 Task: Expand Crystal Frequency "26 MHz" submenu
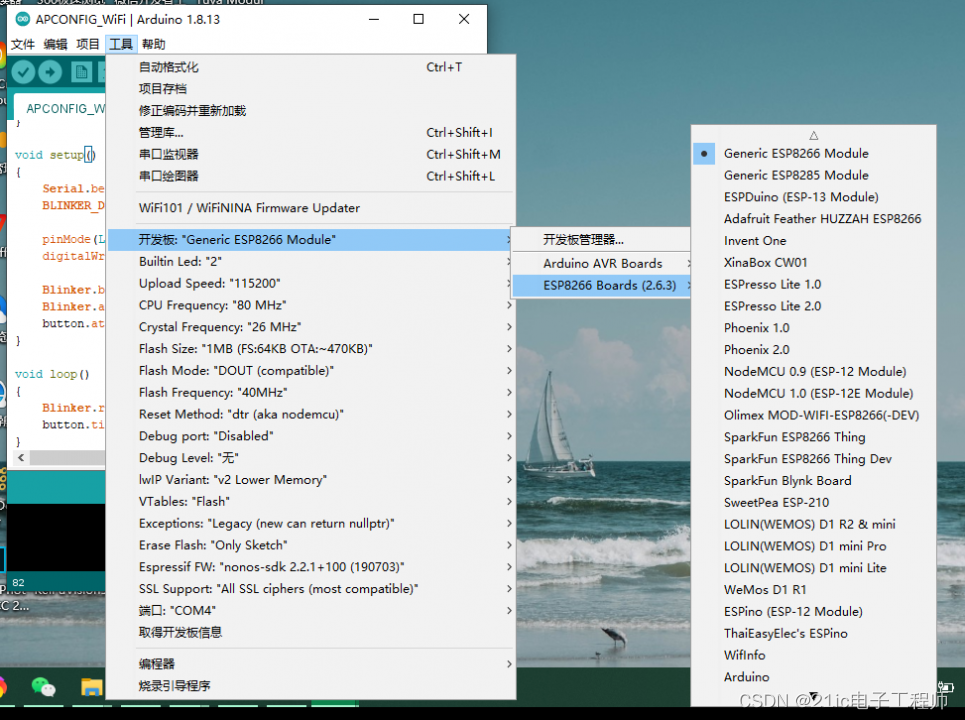[311, 327]
